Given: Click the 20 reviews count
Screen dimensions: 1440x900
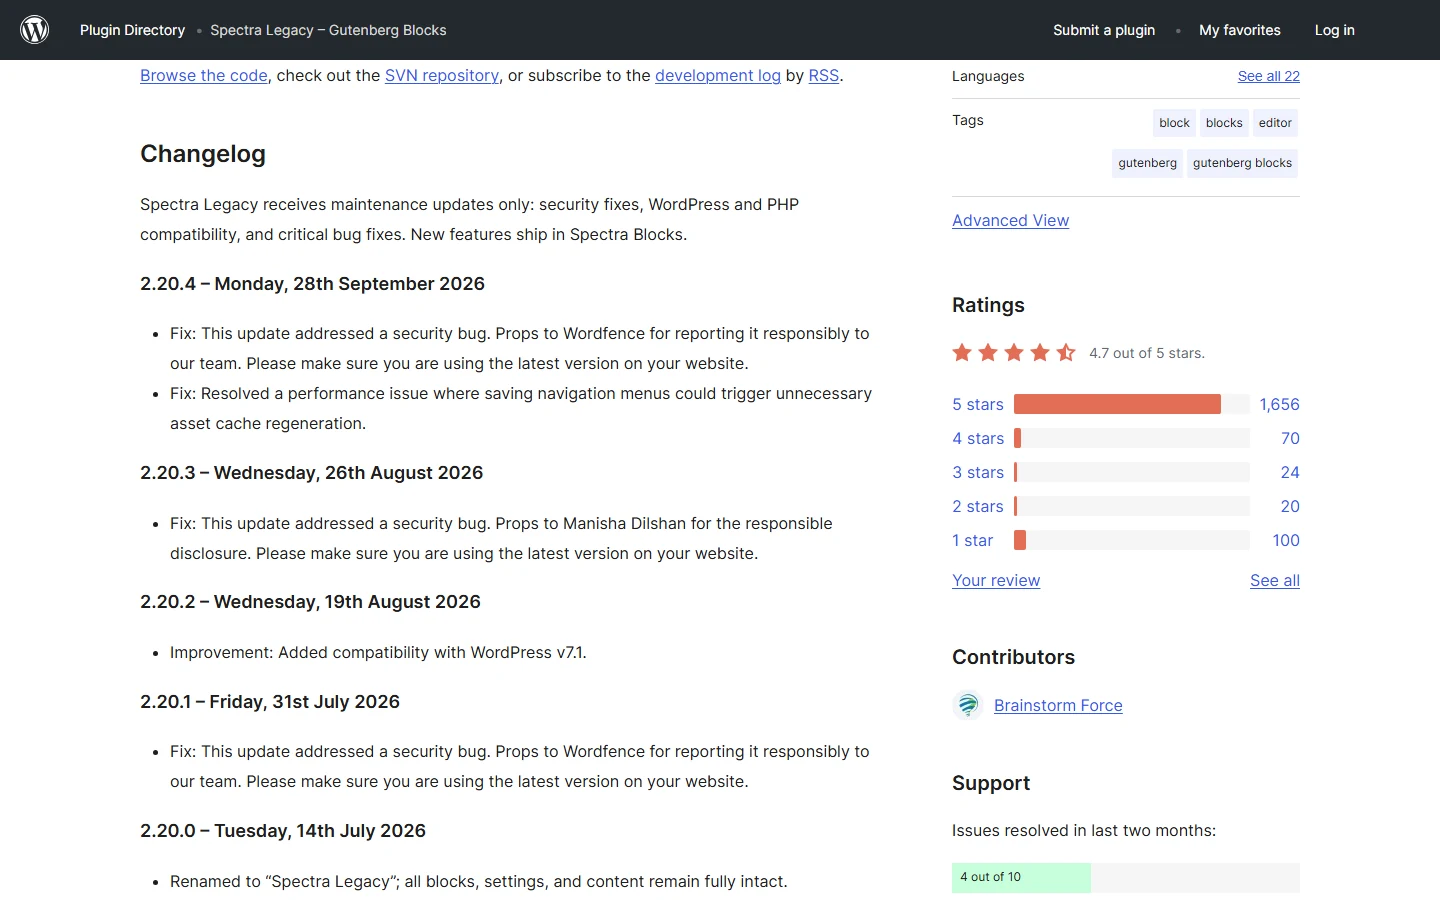Looking at the screenshot, I should 1290,506.
